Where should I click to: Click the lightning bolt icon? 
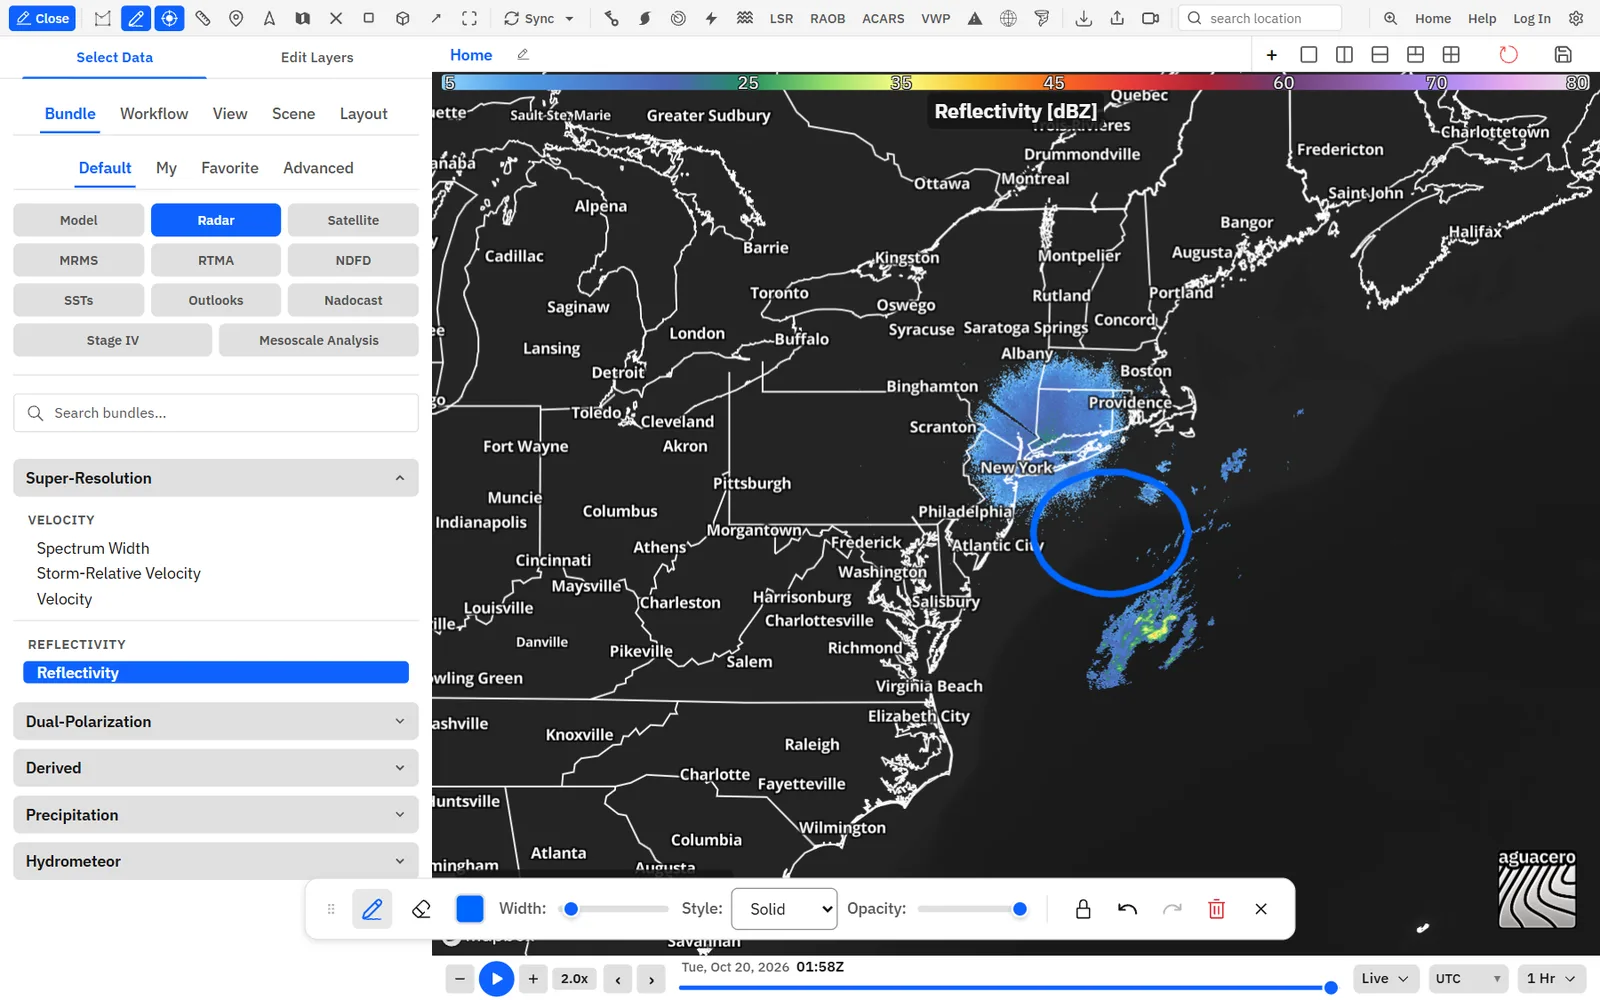(711, 18)
